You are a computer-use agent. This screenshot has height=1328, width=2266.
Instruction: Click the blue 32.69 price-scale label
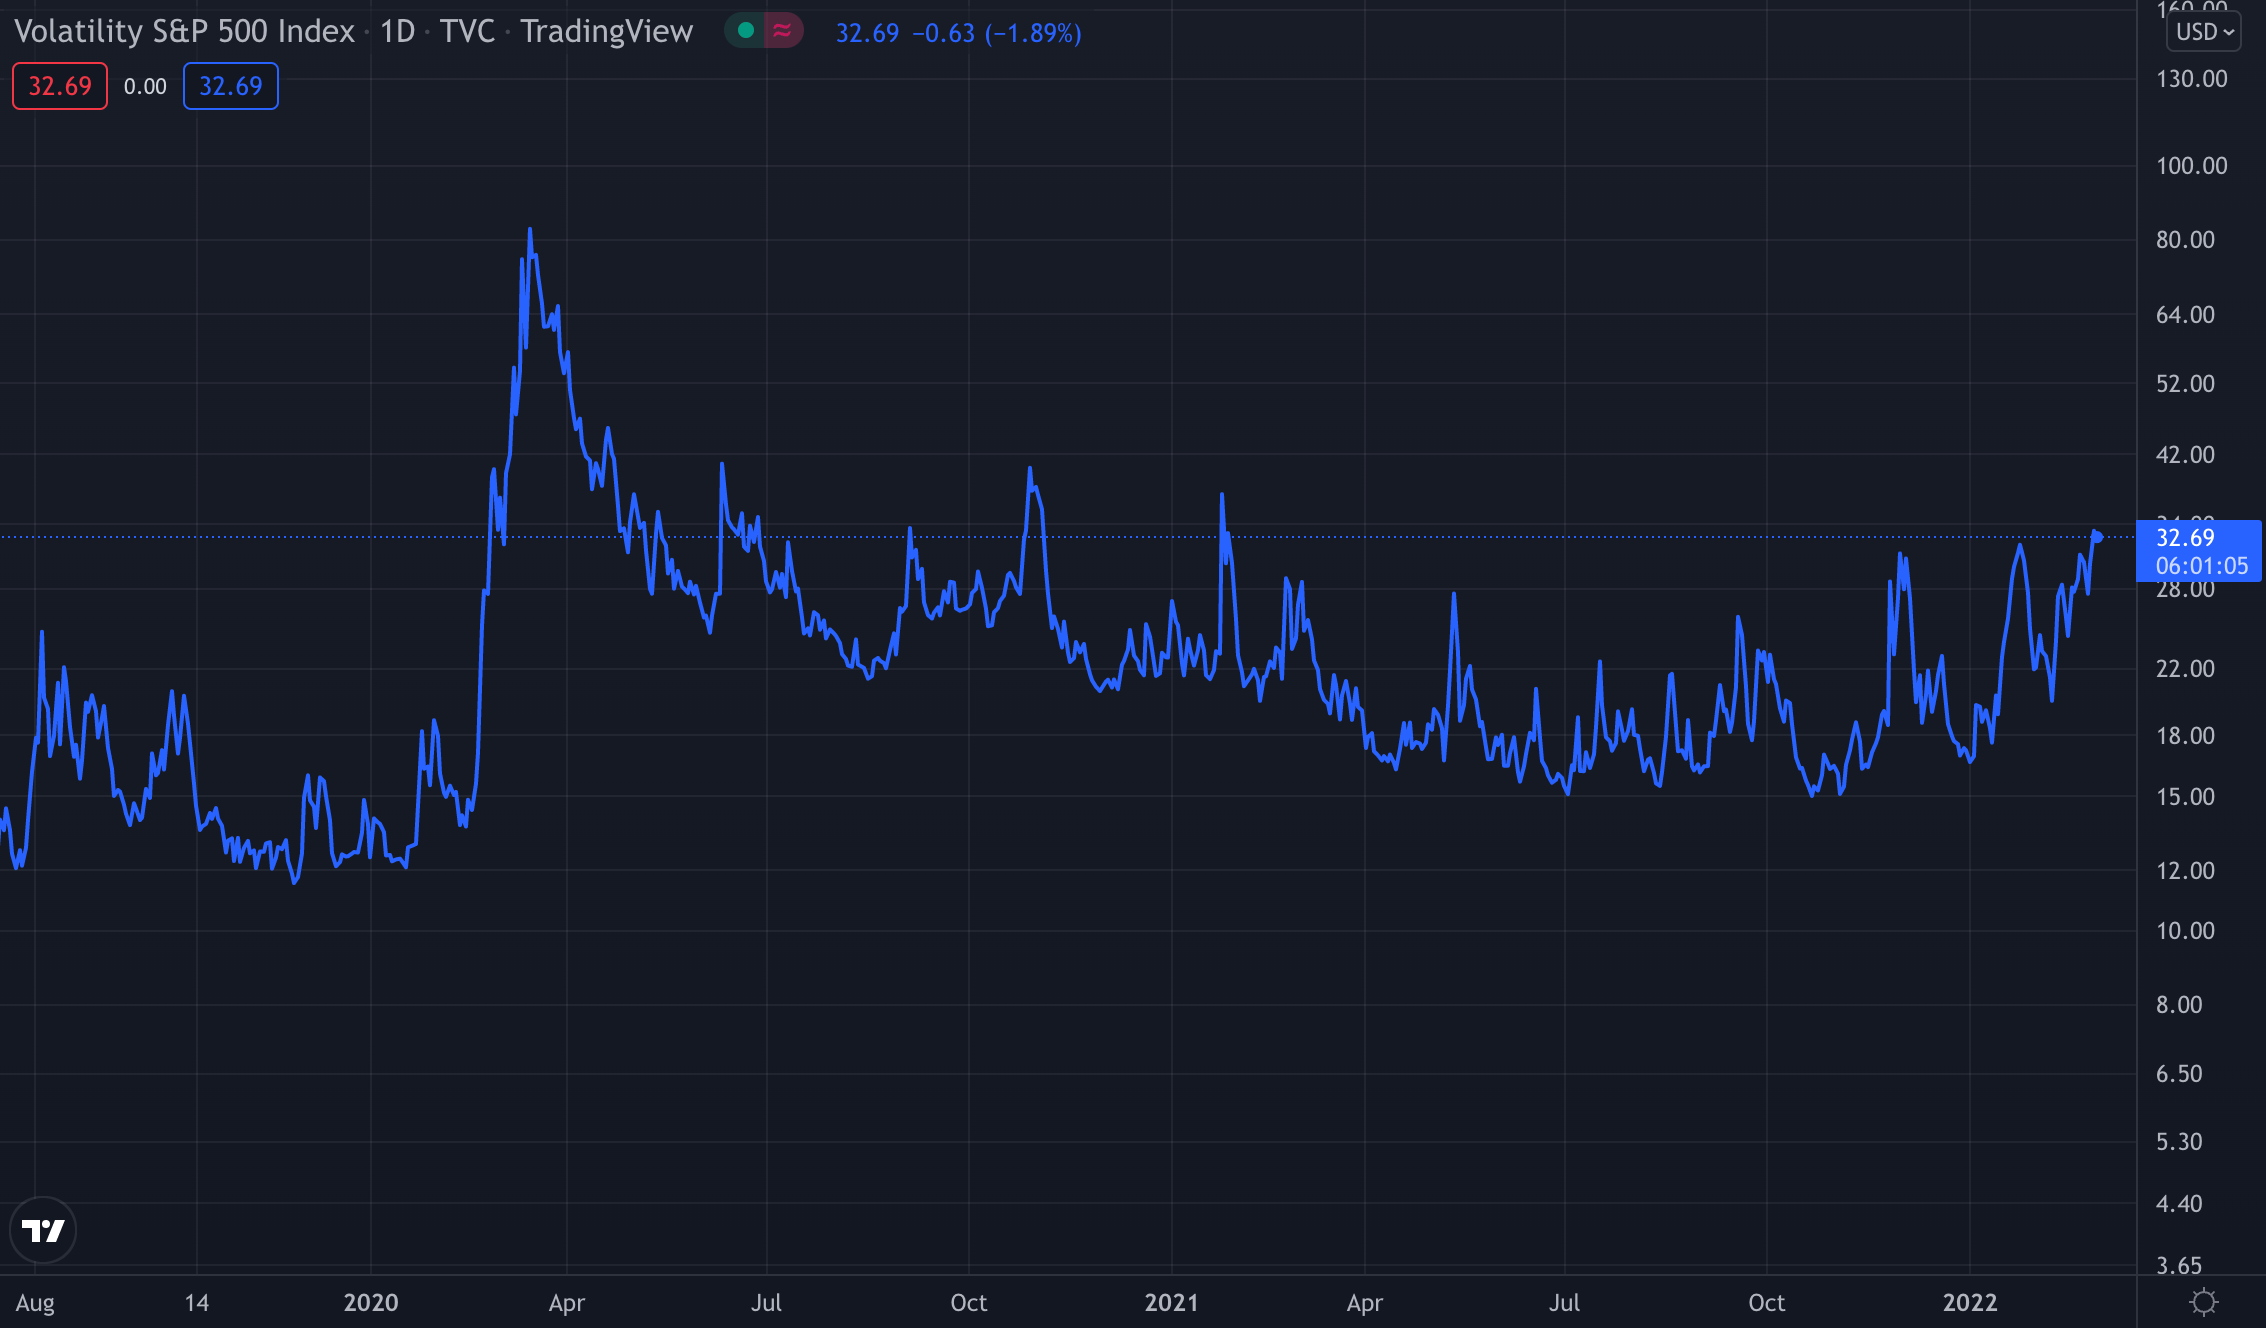2186,538
